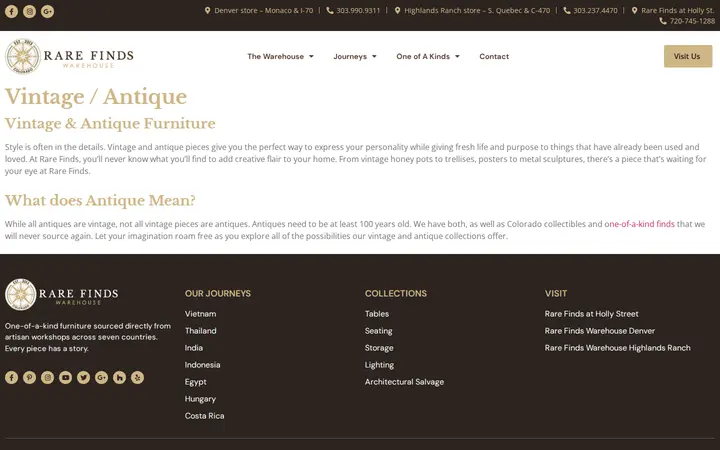Open the Storage collection link

[379, 348]
